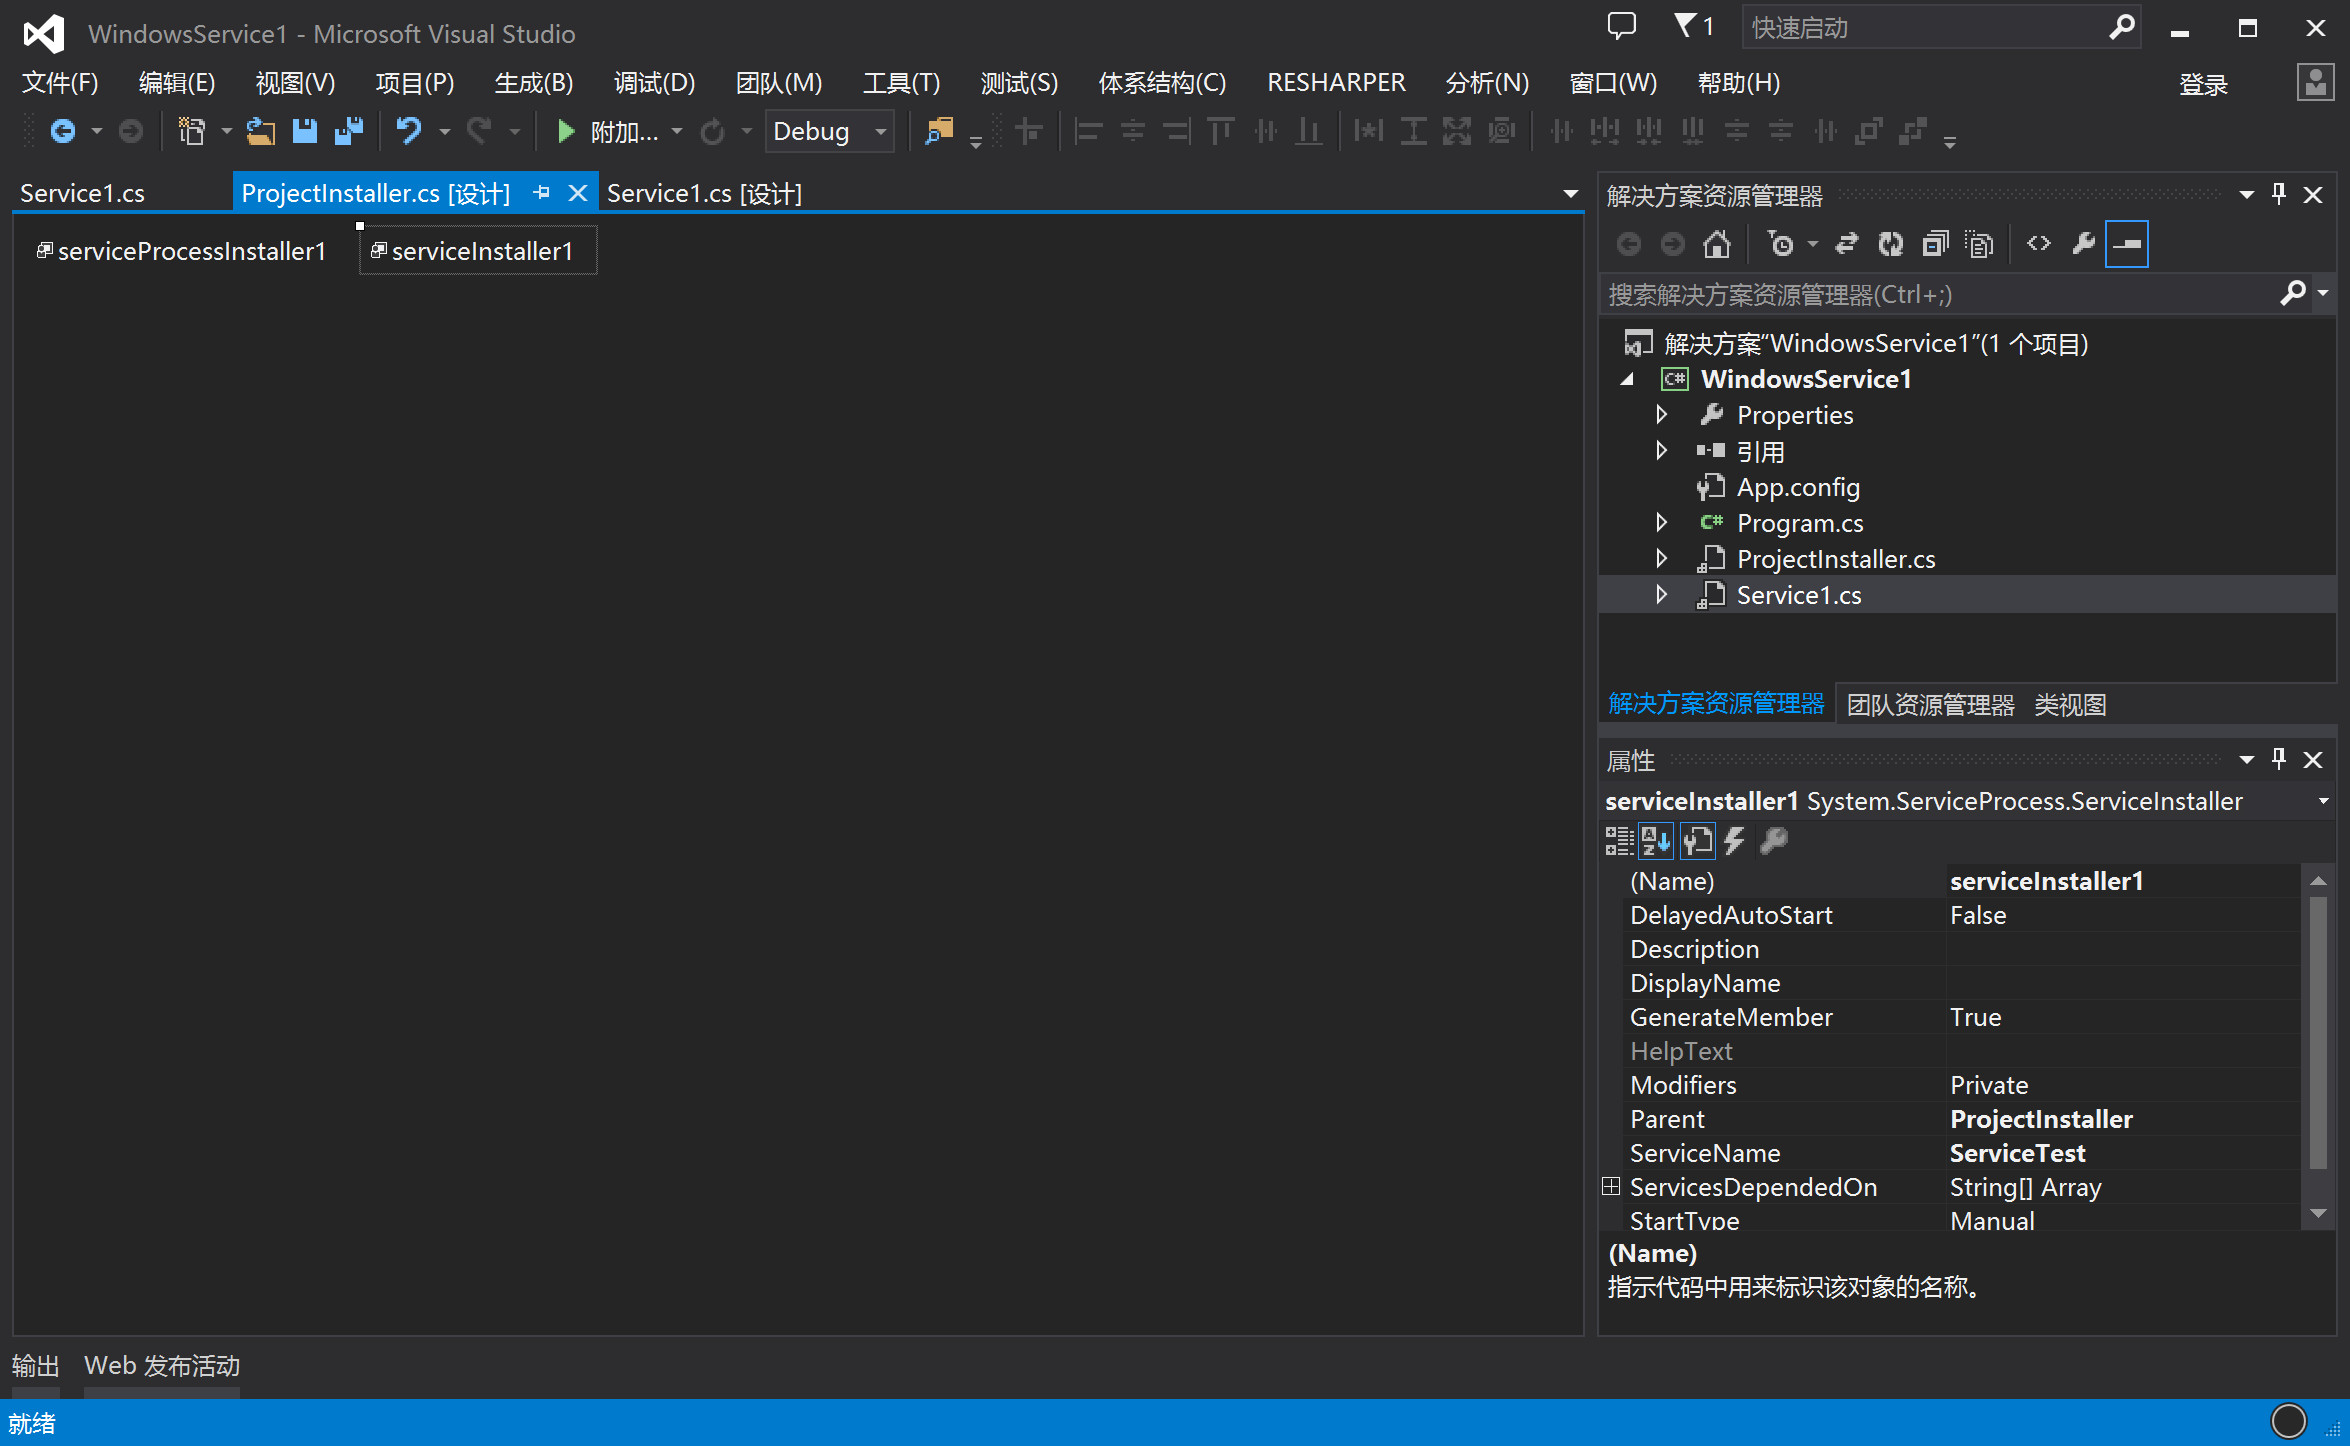
Task: Open the Debug configuration dropdown
Action: tap(880, 131)
